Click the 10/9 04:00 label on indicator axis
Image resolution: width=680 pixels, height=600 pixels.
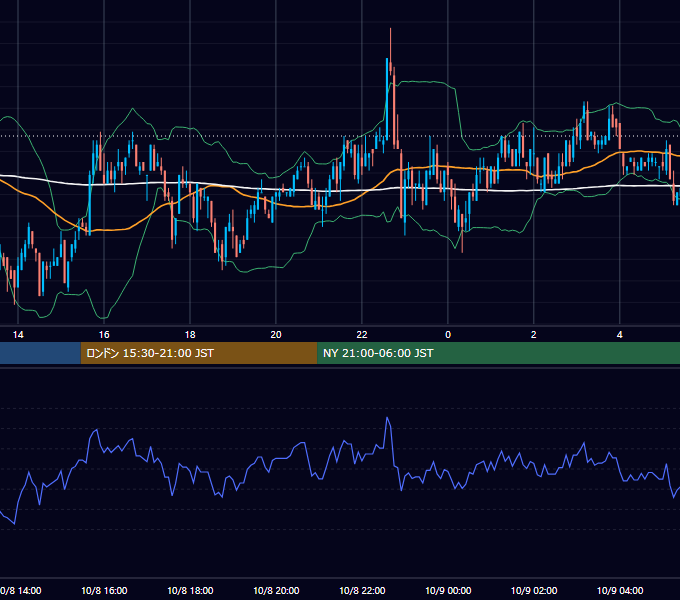coord(620,590)
